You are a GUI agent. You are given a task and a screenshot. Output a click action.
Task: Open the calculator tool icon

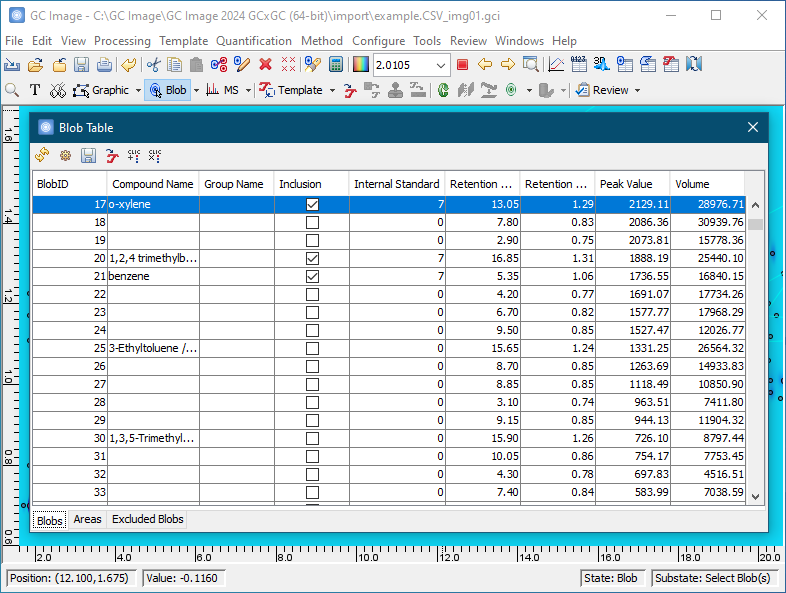tap(336, 64)
